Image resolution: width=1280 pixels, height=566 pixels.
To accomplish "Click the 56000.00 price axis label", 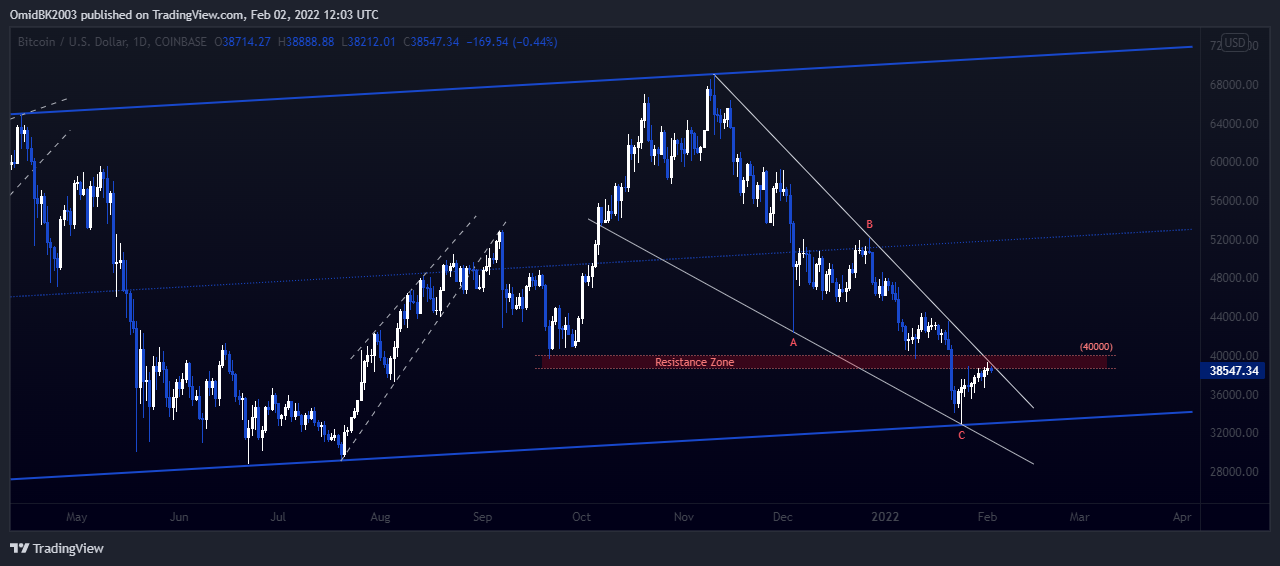I will pyautogui.click(x=1232, y=201).
